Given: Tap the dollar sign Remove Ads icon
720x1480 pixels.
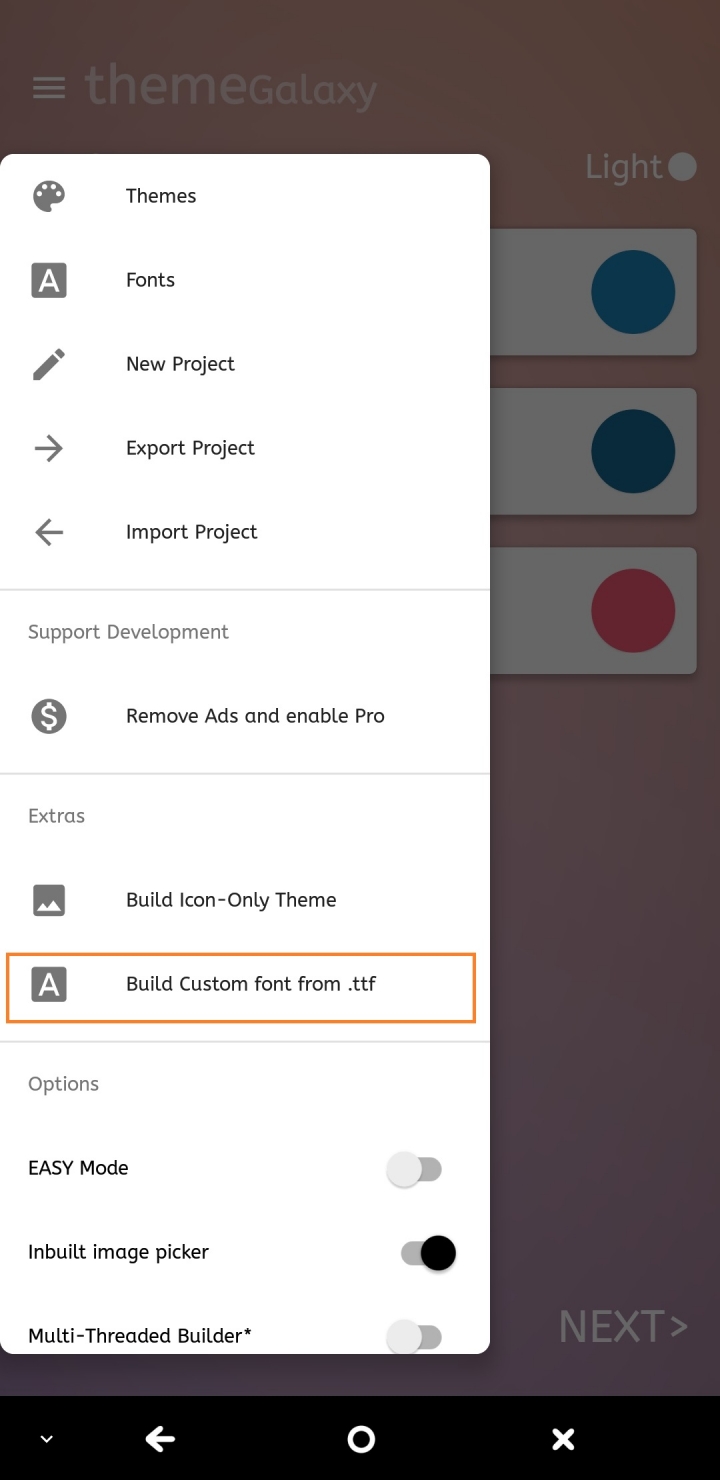Looking at the screenshot, I should pyautogui.click(x=49, y=716).
